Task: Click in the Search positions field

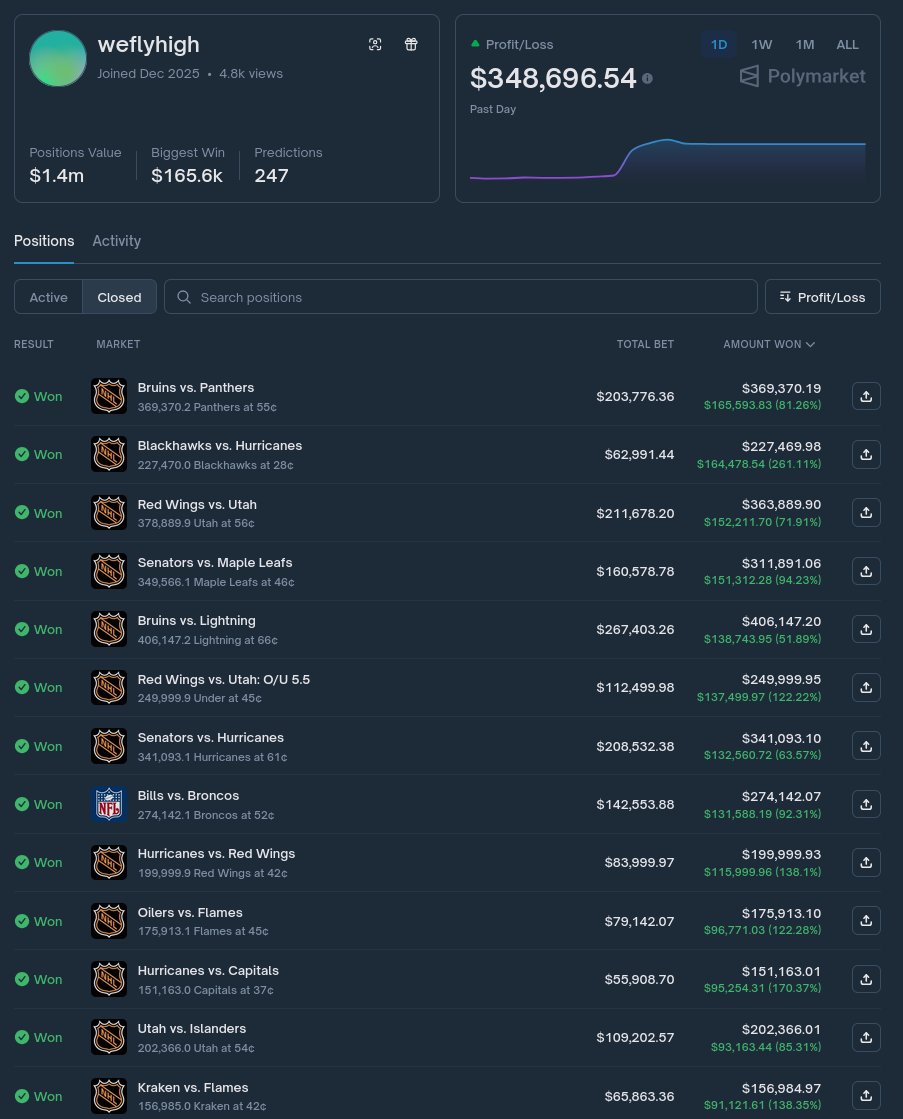Action: click(460, 297)
